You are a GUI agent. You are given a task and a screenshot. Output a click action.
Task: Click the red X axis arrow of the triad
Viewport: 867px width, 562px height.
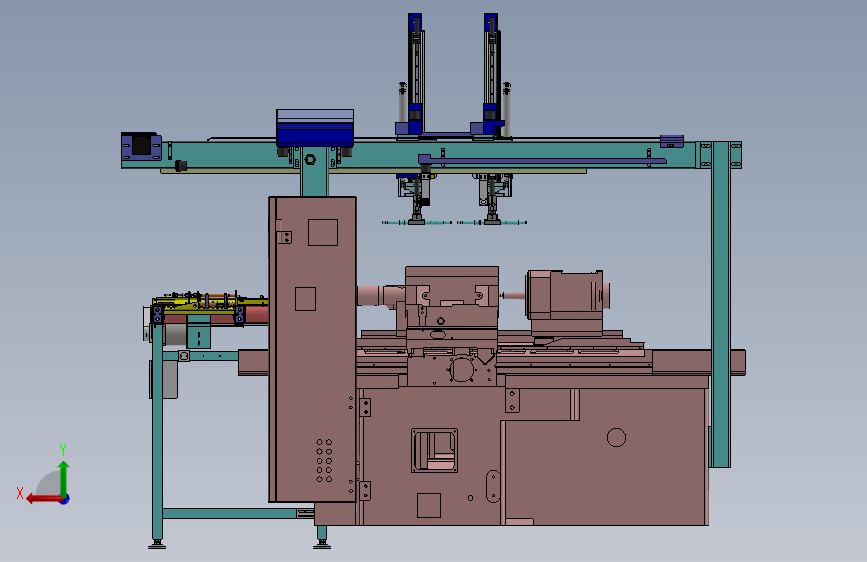pos(43,499)
